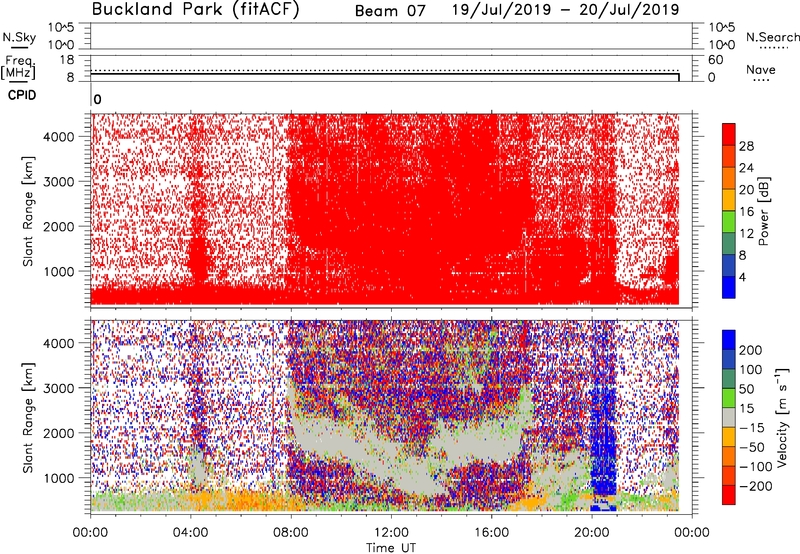Pick the Velocity swatch between -100 and -200
The height and width of the screenshot is (554, 800).
click(729, 475)
